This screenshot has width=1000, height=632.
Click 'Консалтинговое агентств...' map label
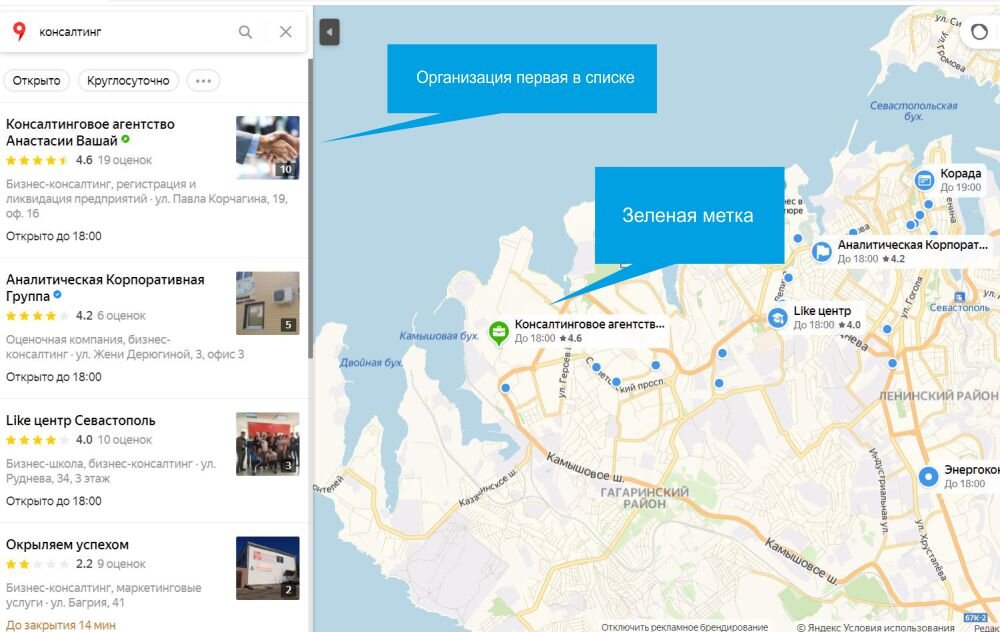[589, 325]
